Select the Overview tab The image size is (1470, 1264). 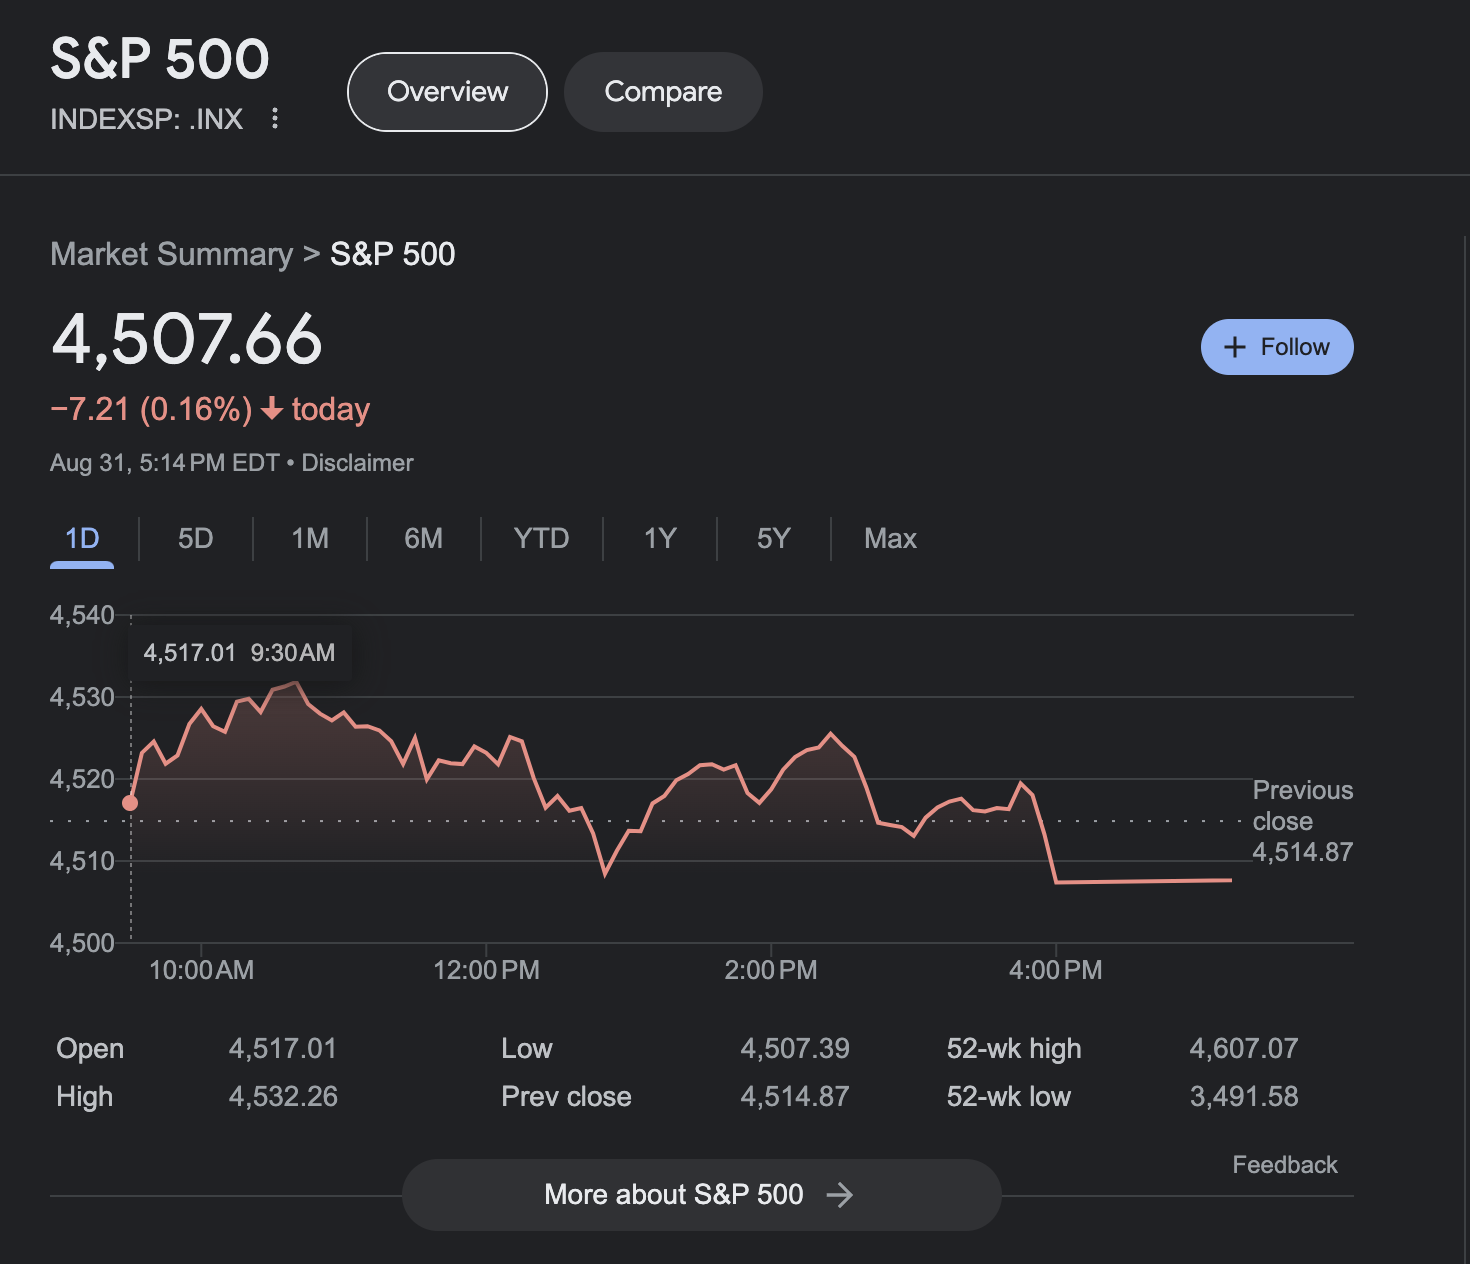(447, 92)
